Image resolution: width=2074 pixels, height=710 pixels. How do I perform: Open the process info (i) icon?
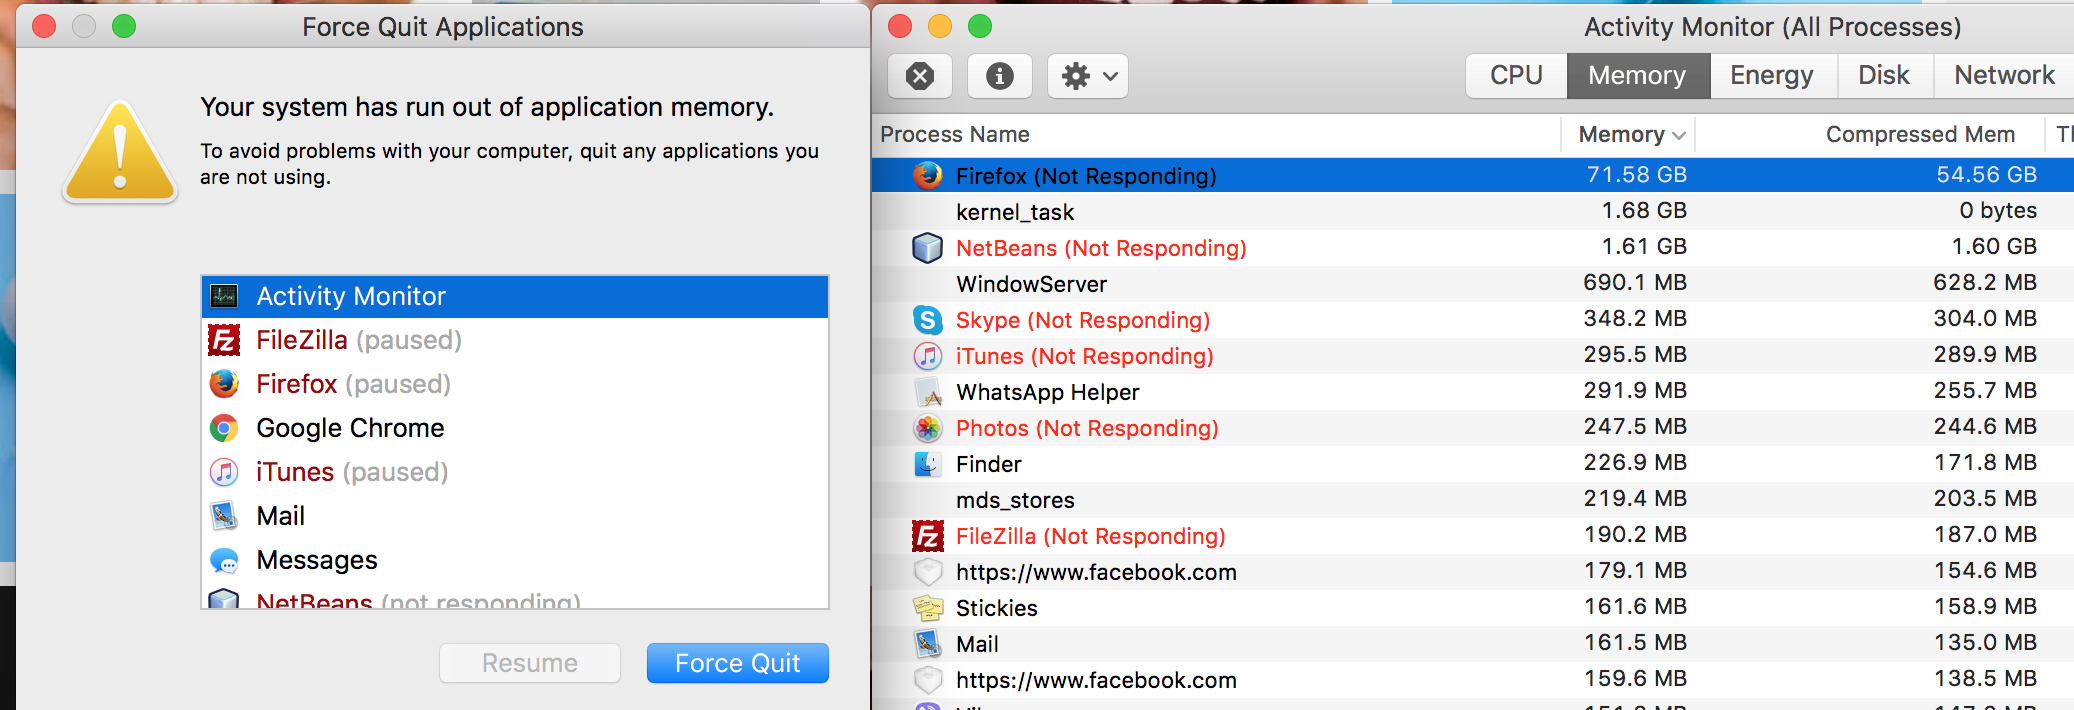(999, 76)
